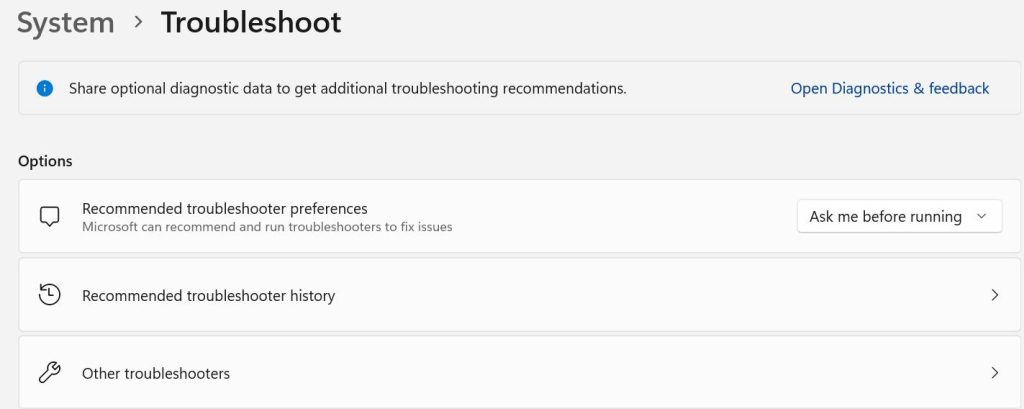Click the Options section heading
The height and width of the screenshot is (409, 1024).
click(x=45, y=161)
